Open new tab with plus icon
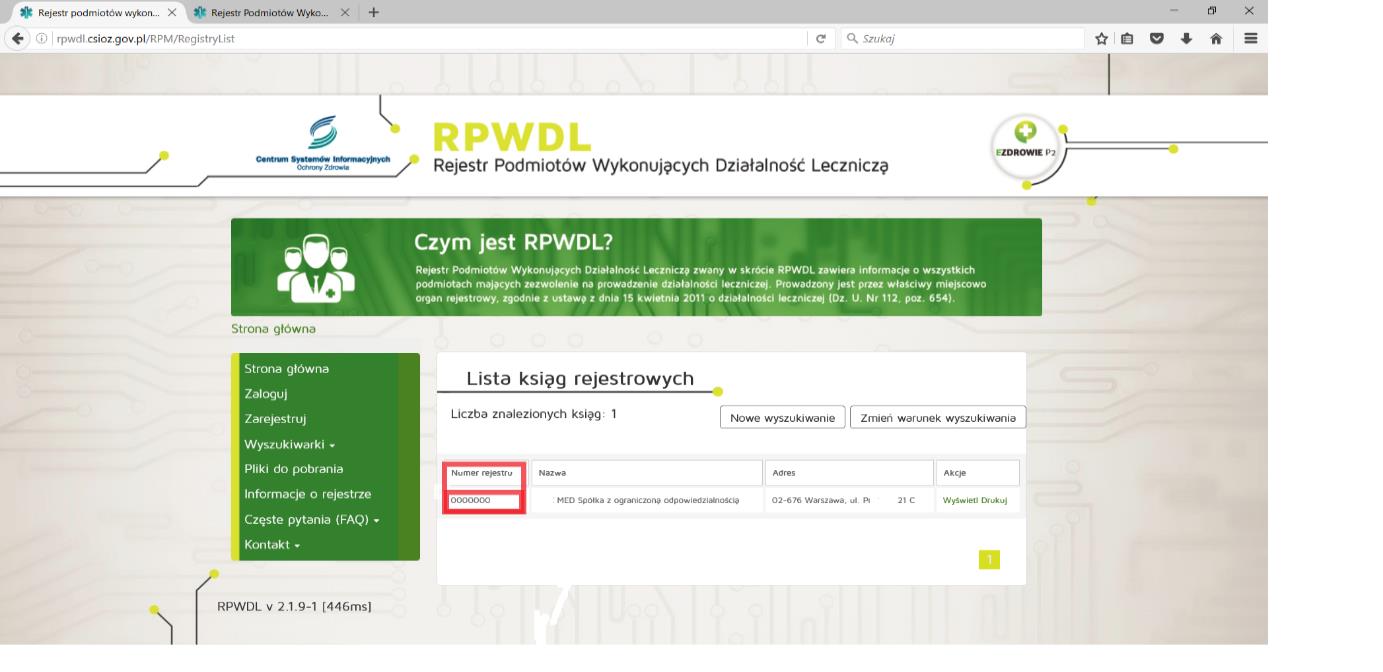 click(x=374, y=12)
